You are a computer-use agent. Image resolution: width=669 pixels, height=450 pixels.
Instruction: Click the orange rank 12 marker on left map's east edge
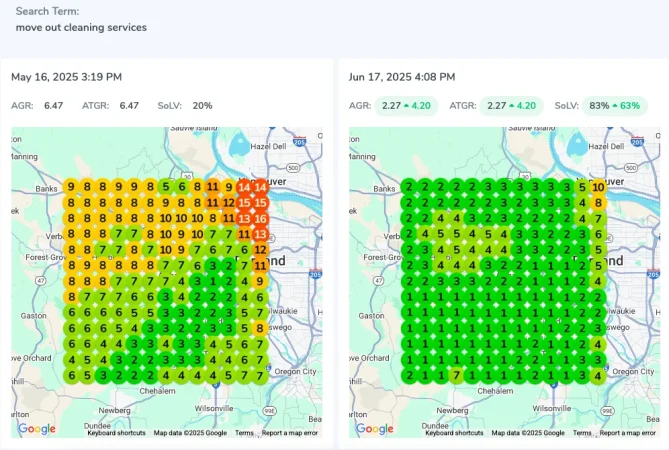tap(260, 250)
